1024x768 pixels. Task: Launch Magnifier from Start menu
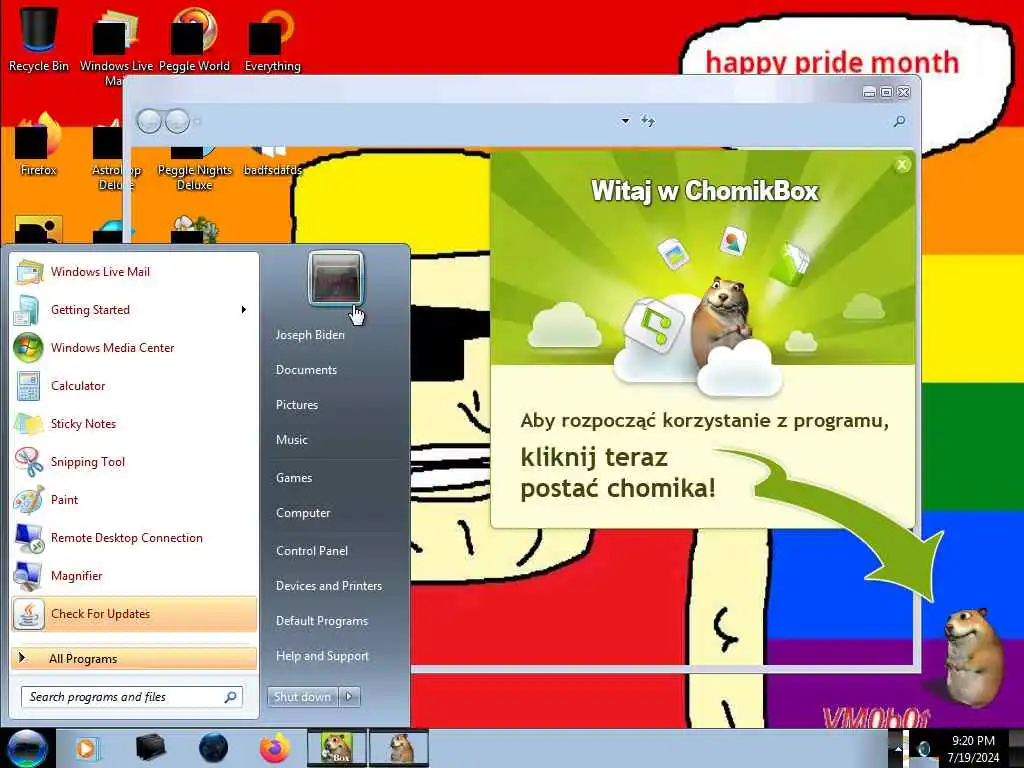pyautogui.click(x=134, y=575)
